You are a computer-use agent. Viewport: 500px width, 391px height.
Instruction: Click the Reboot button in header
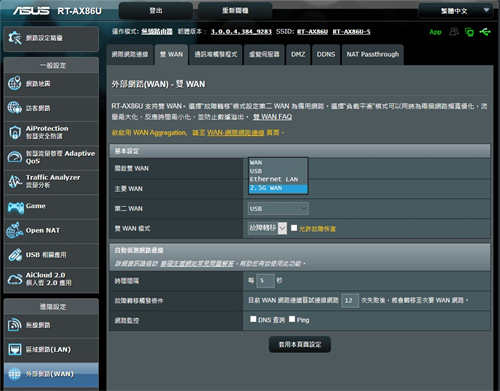coord(235,11)
